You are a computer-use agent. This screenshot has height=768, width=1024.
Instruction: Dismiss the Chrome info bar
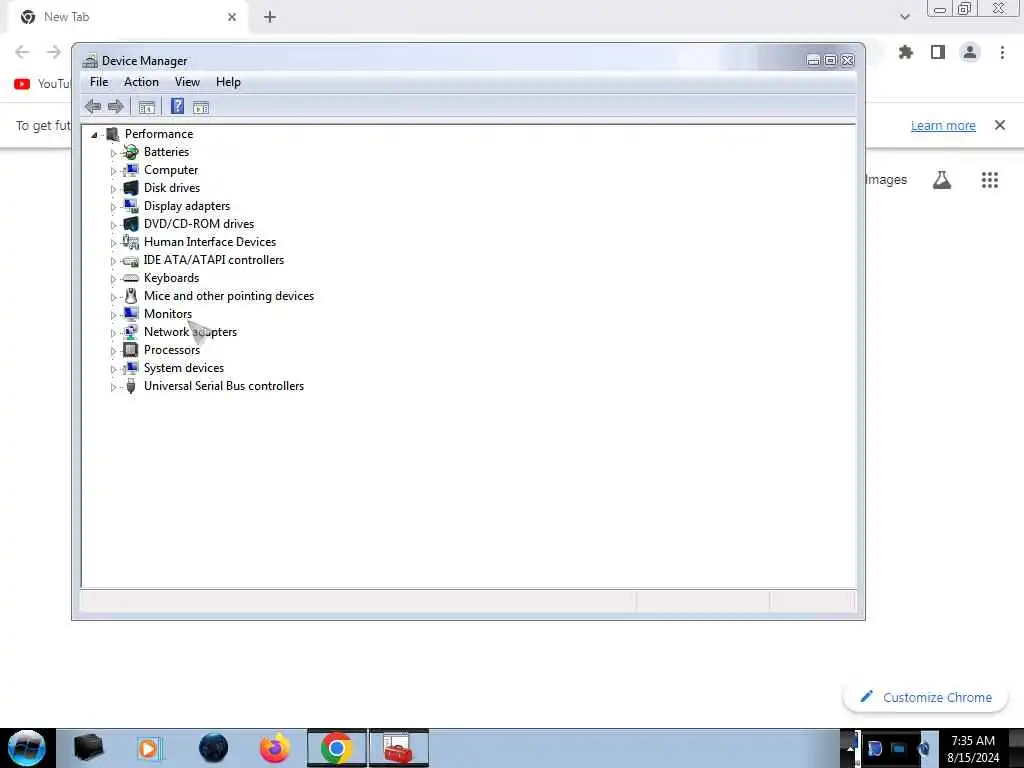tap(1000, 125)
